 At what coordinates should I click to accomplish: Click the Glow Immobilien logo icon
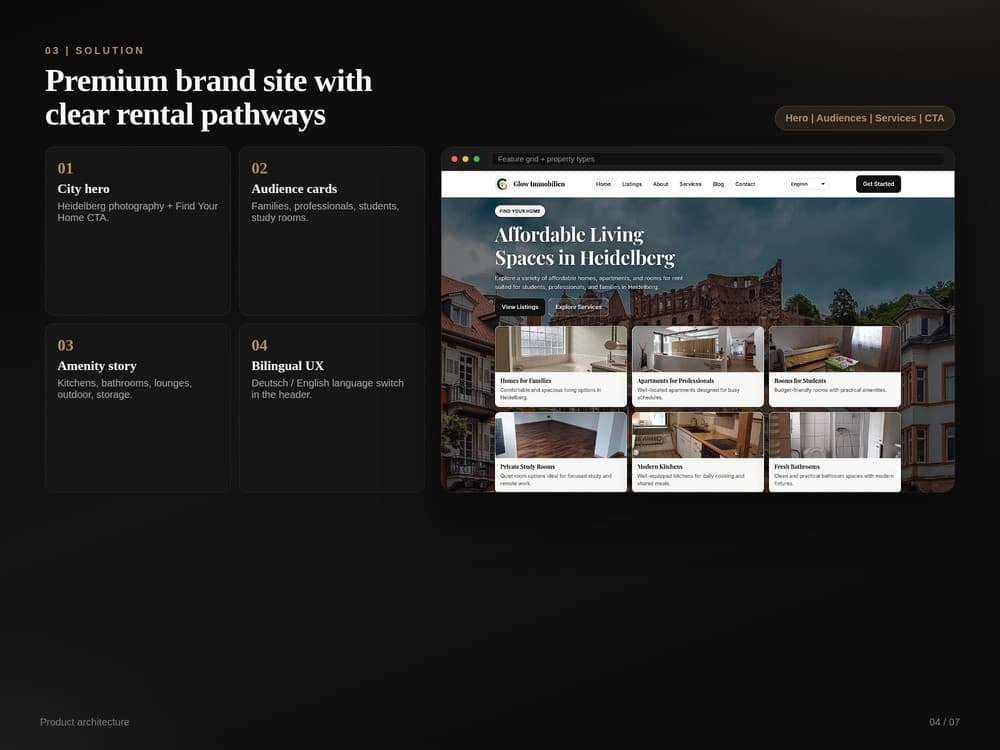502,184
